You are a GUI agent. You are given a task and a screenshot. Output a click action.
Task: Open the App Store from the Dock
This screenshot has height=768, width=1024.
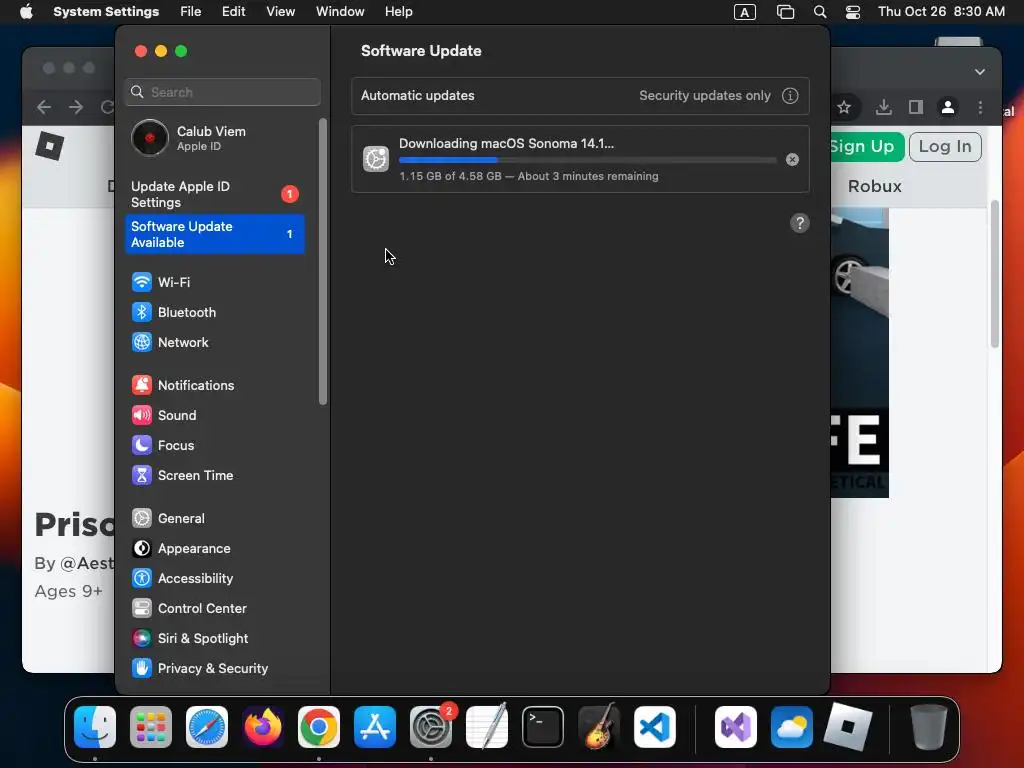coord(375,727)
